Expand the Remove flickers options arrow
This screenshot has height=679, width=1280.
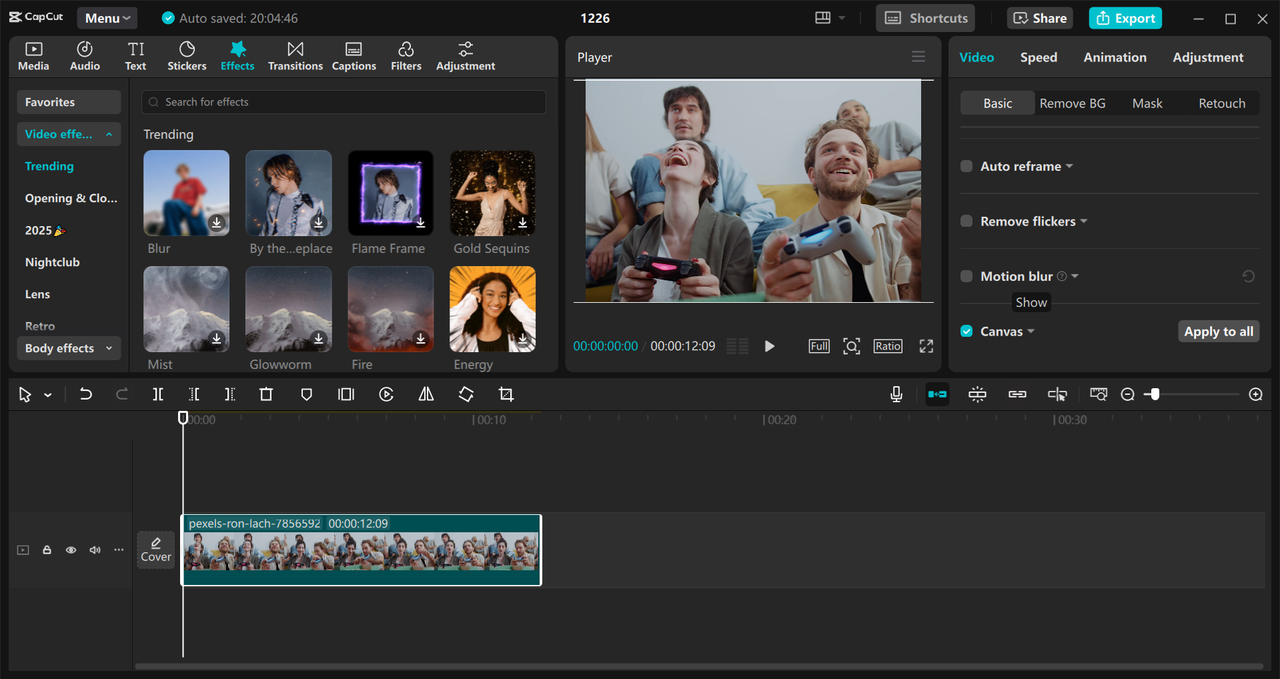click(x=1084, y=221)
